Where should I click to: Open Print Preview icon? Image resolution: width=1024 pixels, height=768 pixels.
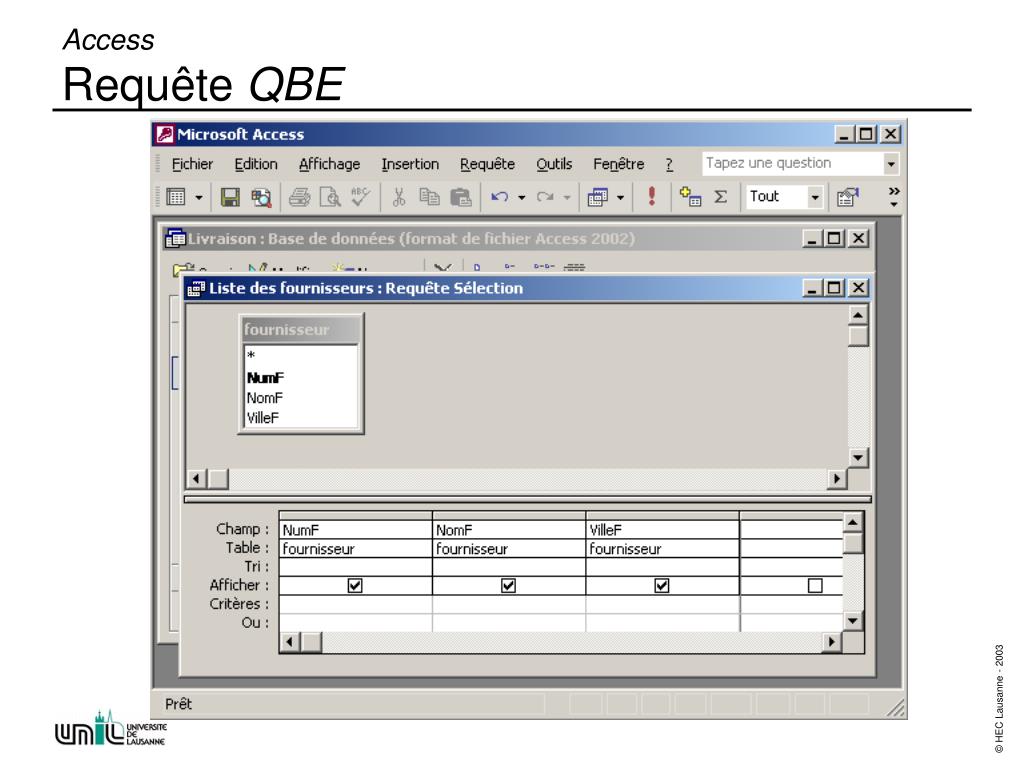330,197
